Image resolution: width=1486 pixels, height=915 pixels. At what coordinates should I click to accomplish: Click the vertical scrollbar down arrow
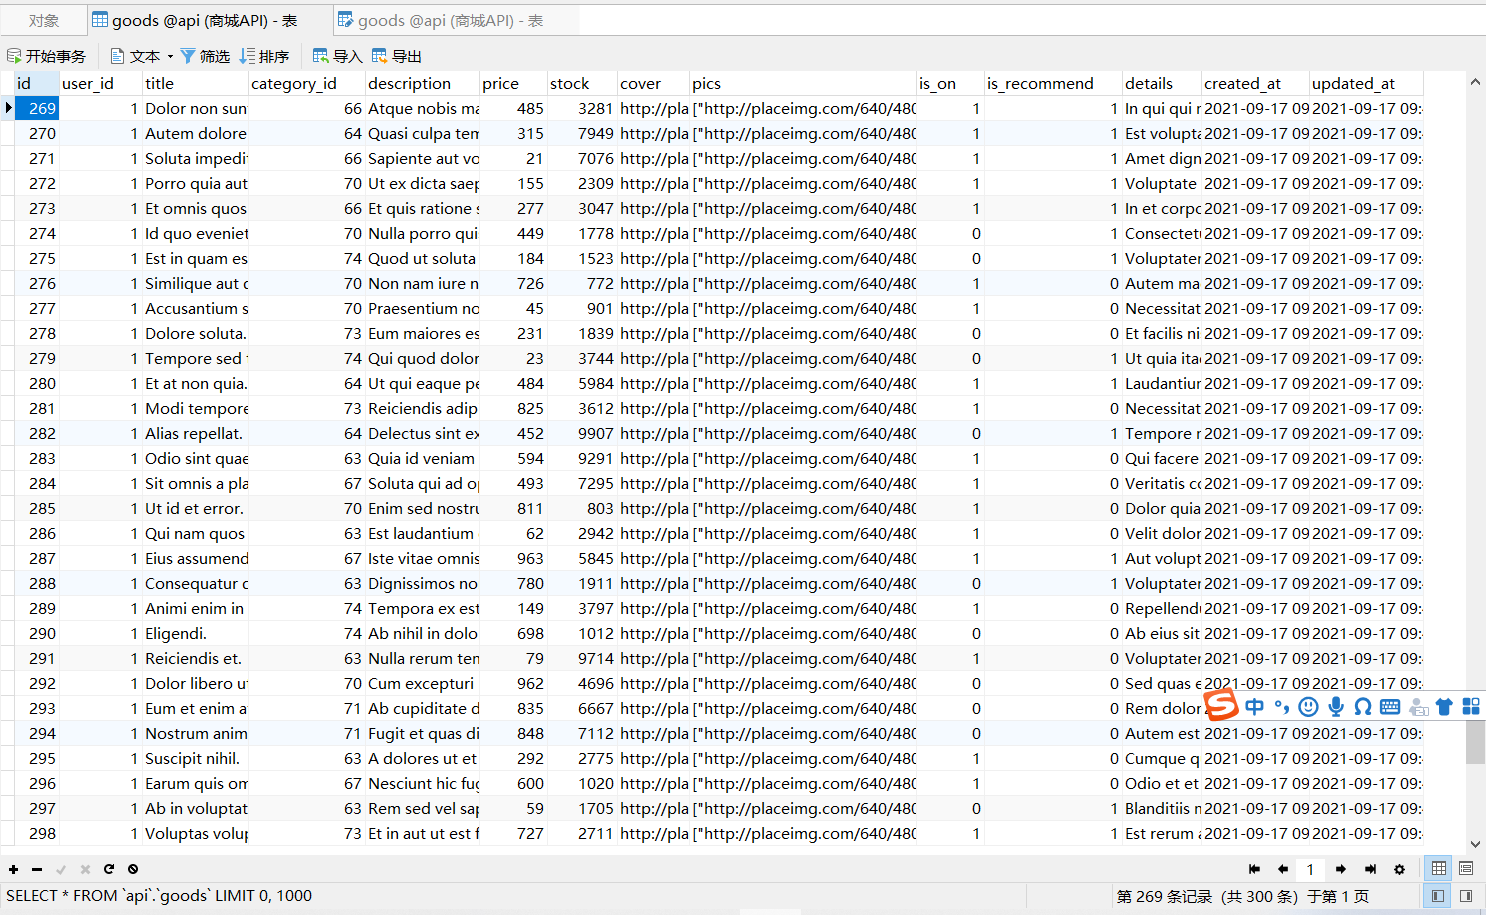pos(1475,844)
